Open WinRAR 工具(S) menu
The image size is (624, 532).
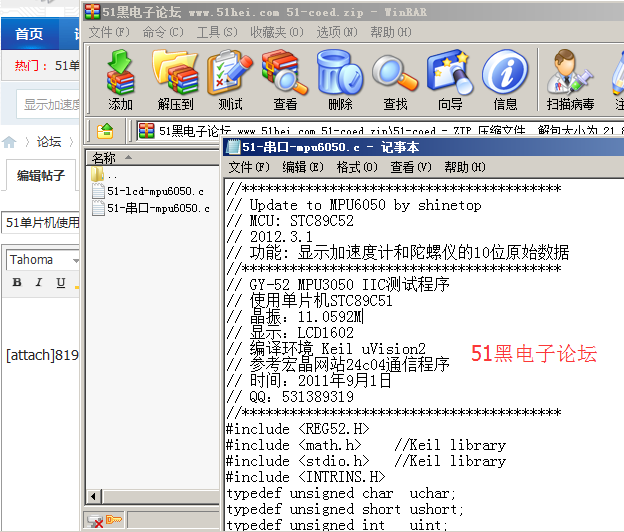tap(217, 32)
